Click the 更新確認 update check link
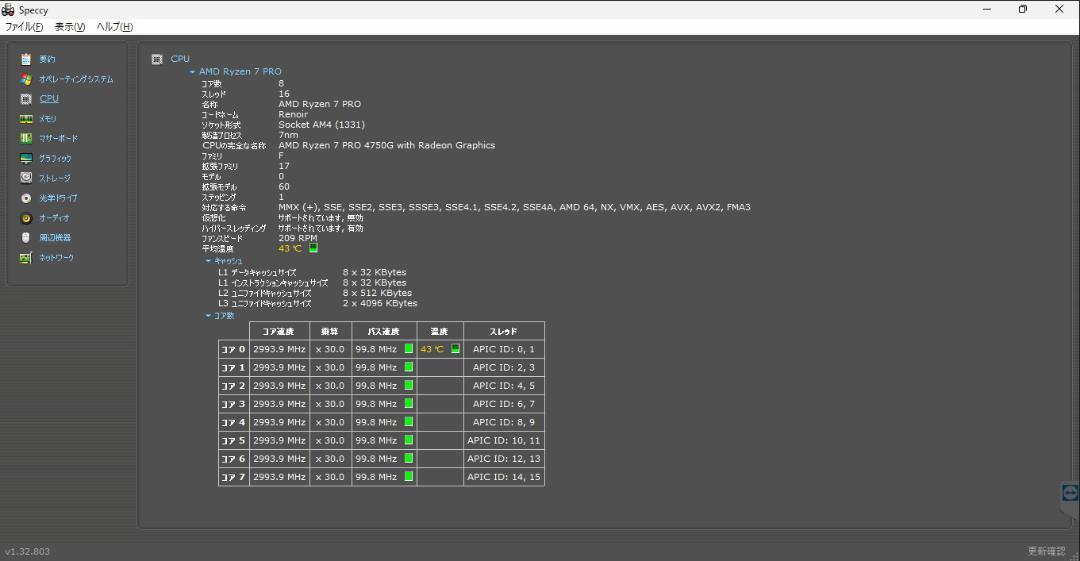Screen dimensions: 1080x561 (1046, 551)
